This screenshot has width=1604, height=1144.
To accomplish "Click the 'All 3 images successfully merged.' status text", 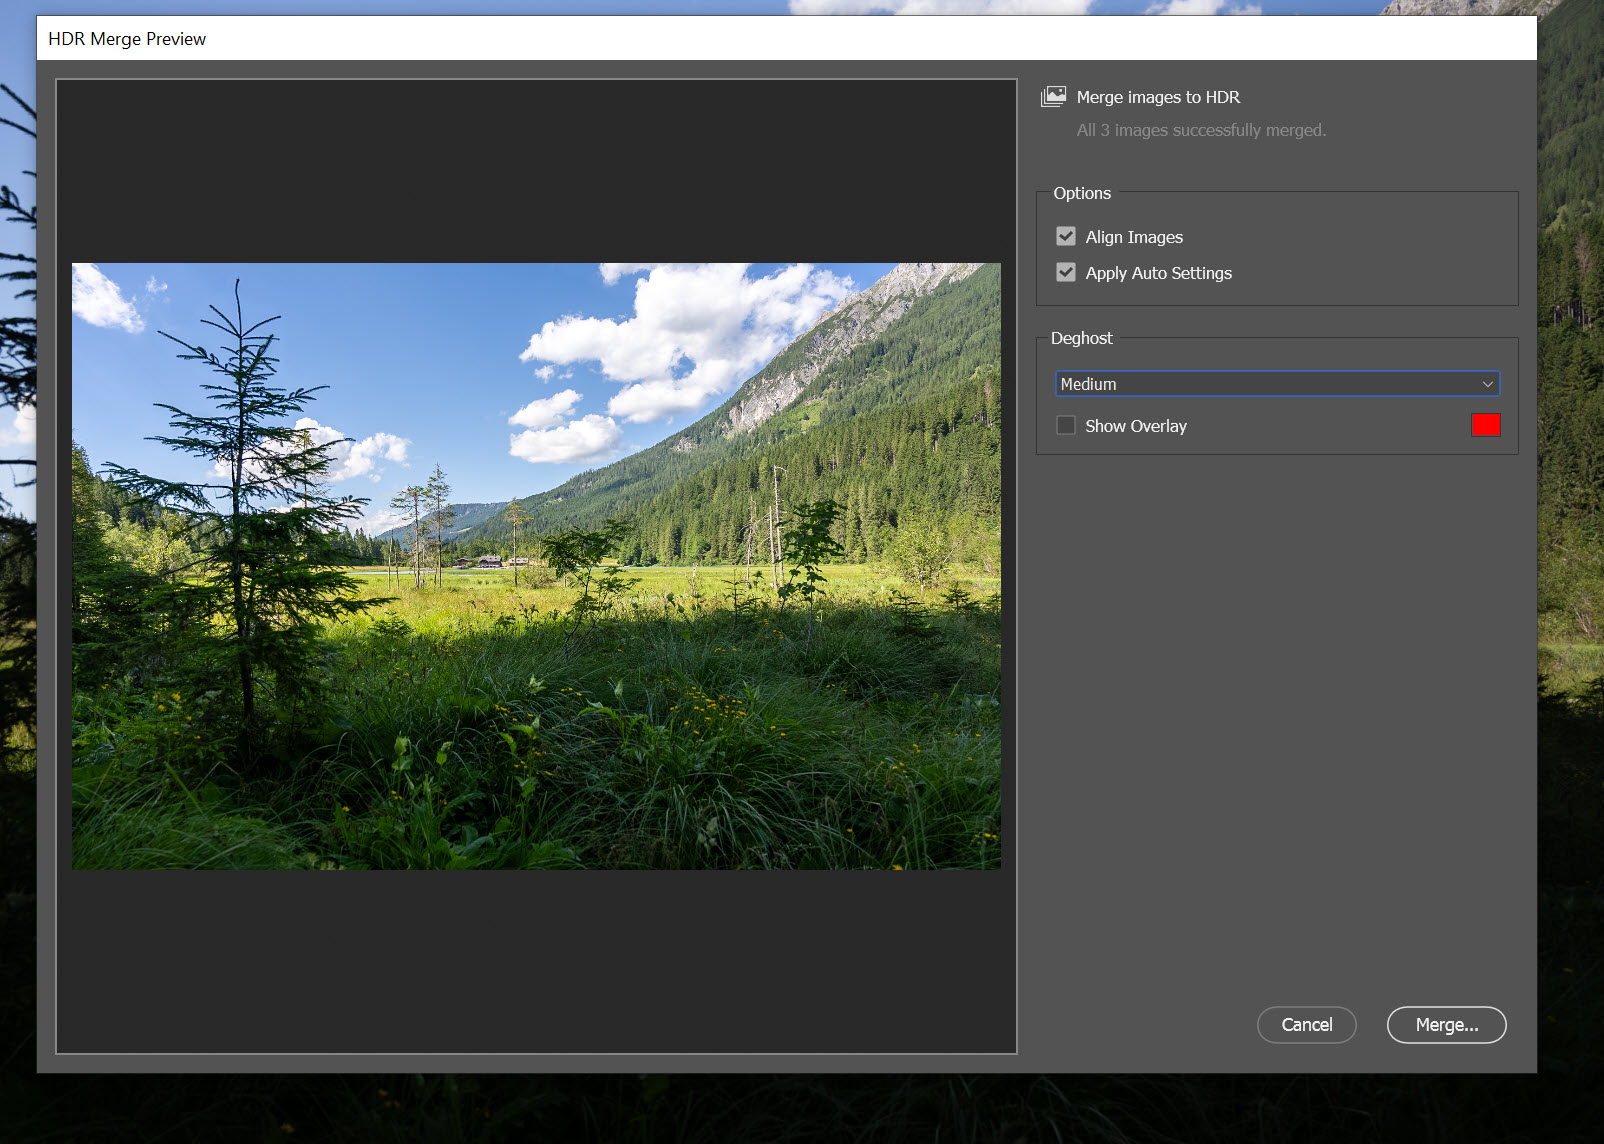I will pyautogui.click(x=1201, y=130).
